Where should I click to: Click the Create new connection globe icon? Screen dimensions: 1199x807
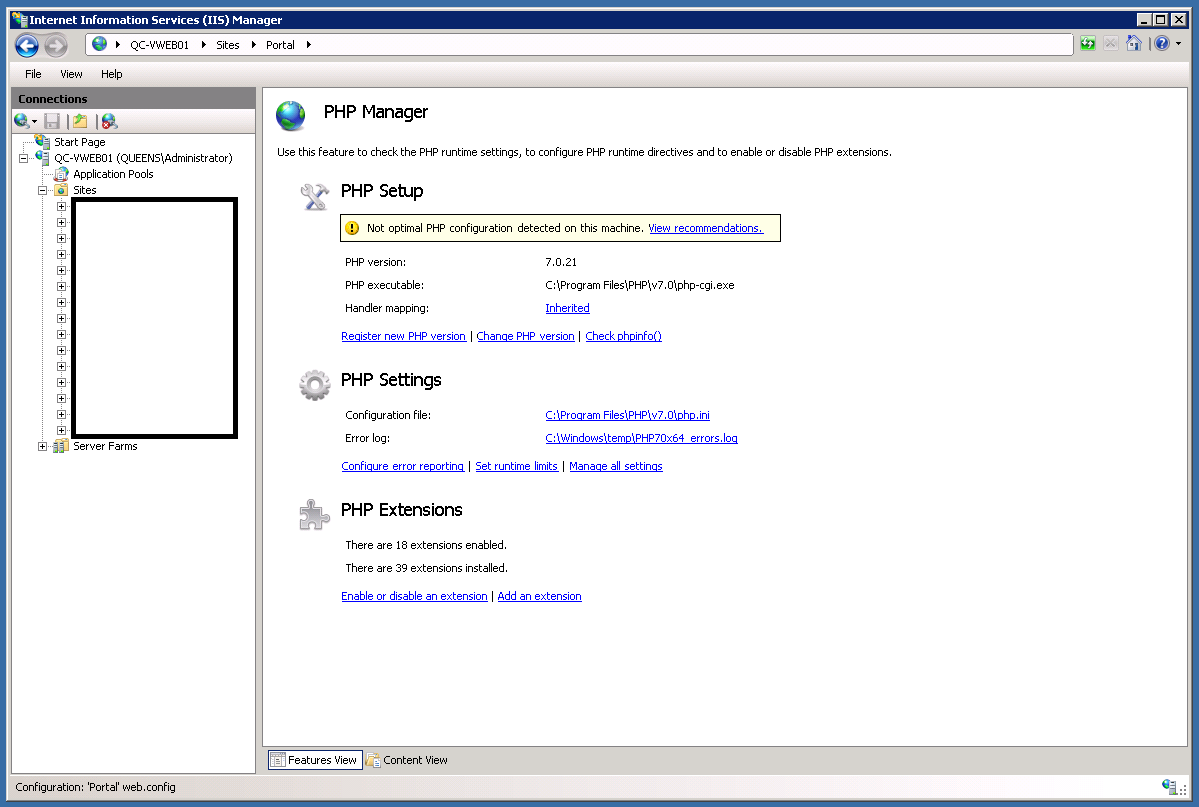23,121
